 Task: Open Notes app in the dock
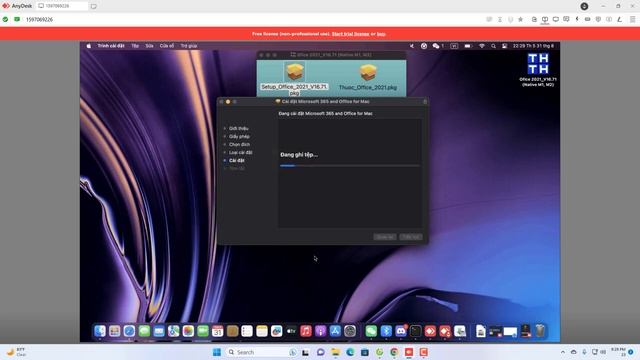[262, 331]
